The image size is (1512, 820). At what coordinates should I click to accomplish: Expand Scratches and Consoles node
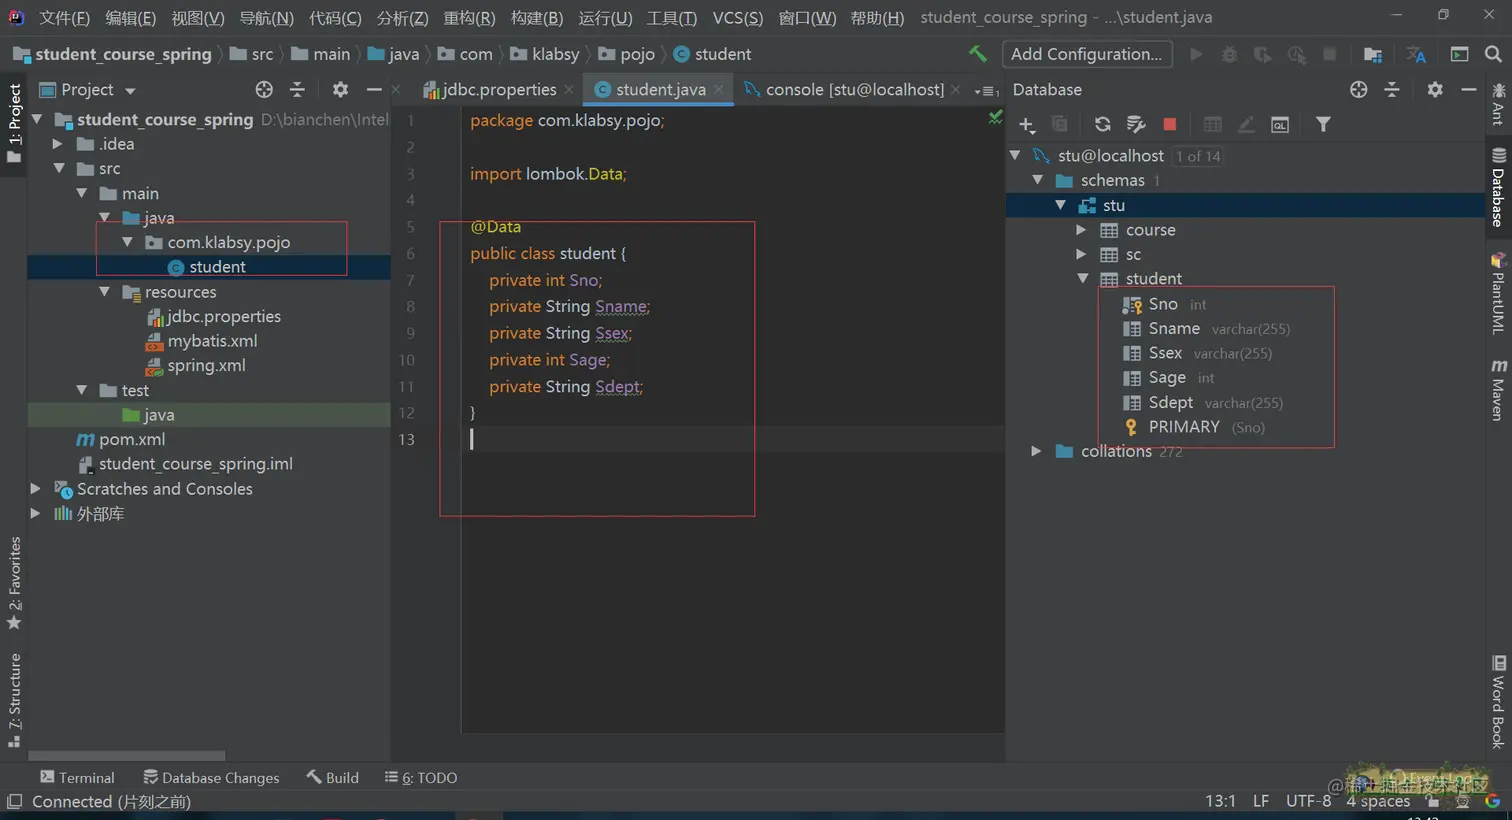[36, 488]
